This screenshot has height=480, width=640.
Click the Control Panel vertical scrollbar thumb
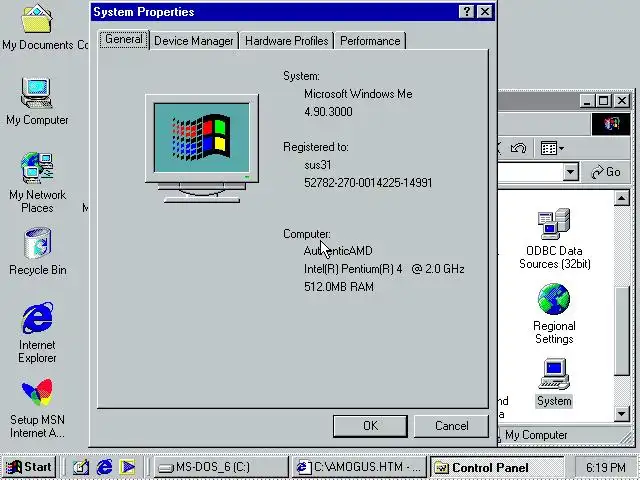(x=622, y=331)
